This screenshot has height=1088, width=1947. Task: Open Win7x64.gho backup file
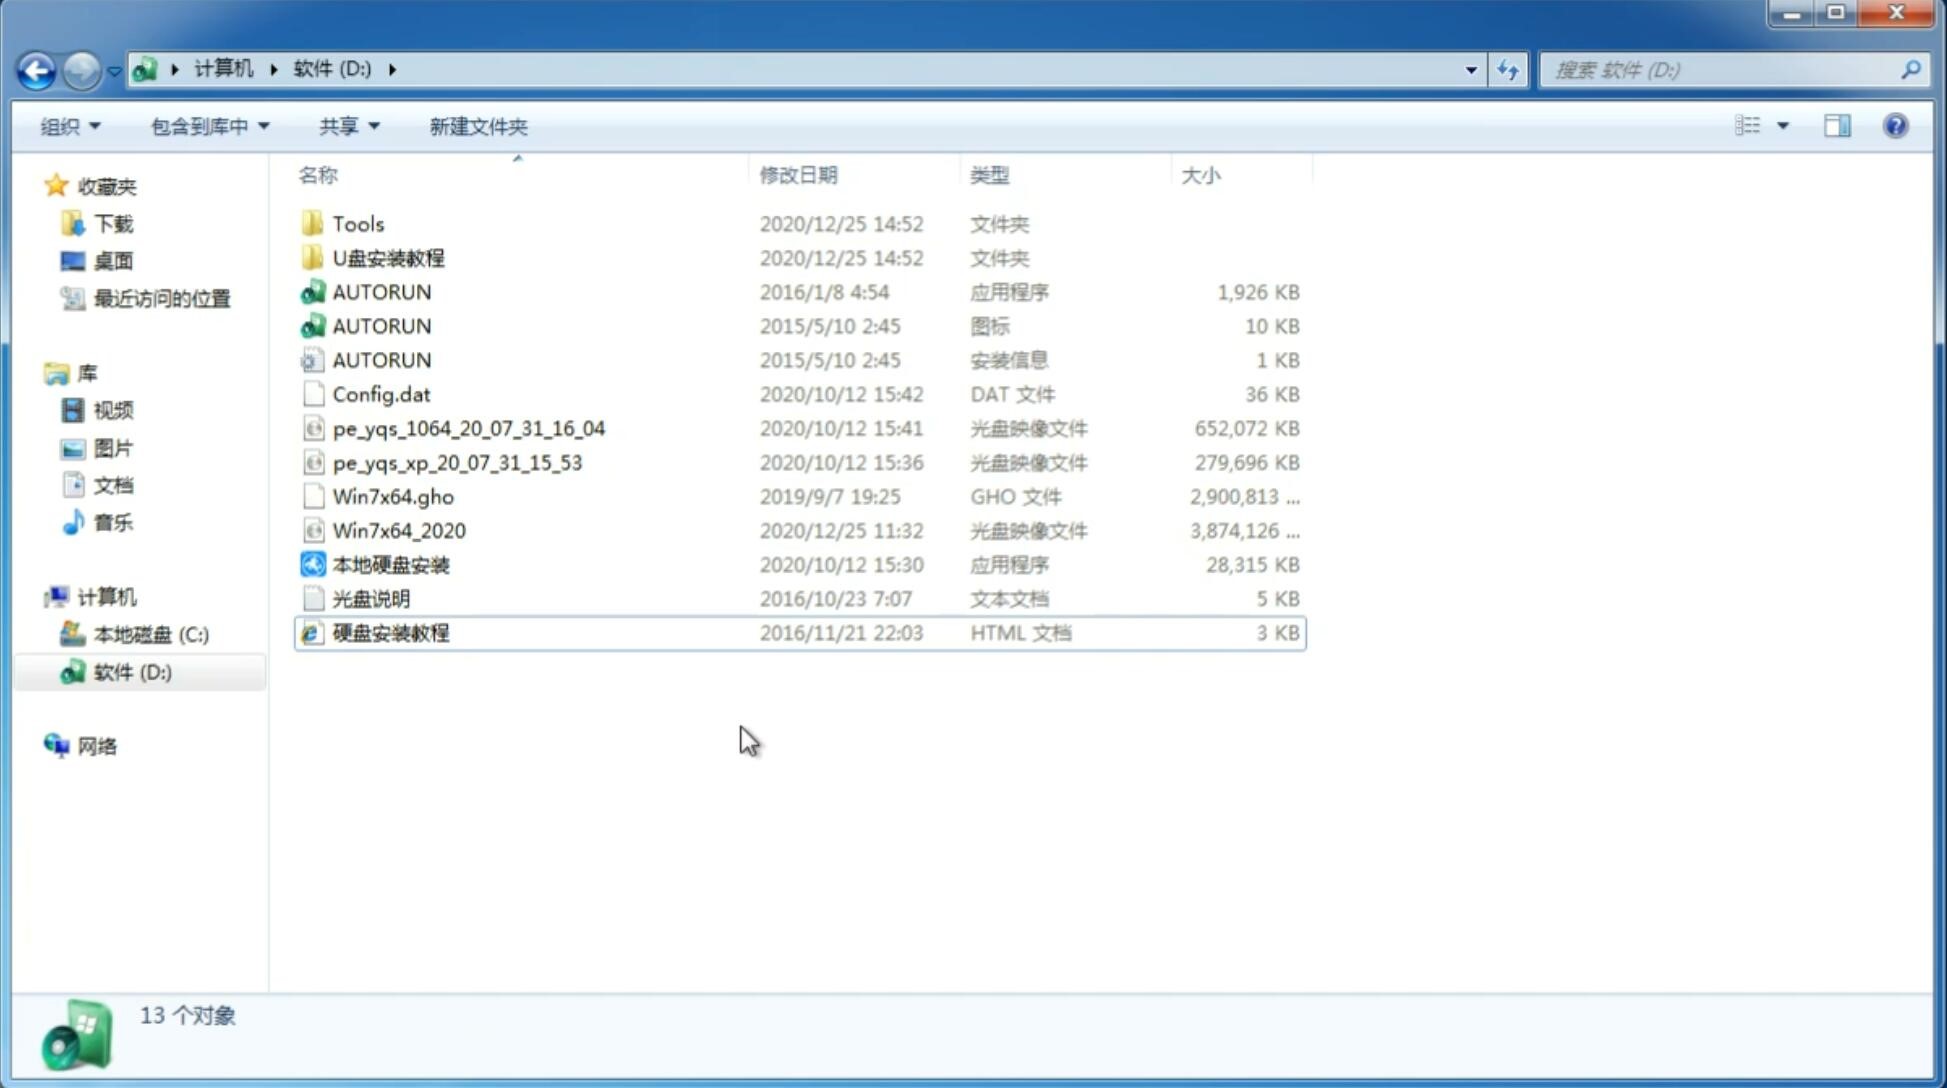(x=394, y=496)
